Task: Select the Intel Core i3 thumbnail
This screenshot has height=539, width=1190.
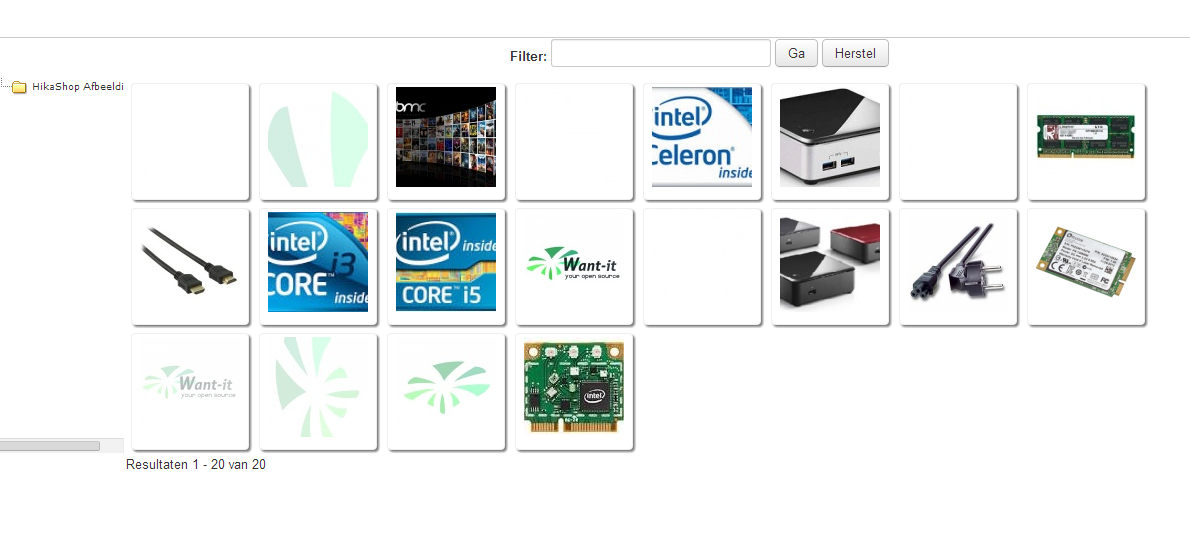Action: tap(318, 266)
